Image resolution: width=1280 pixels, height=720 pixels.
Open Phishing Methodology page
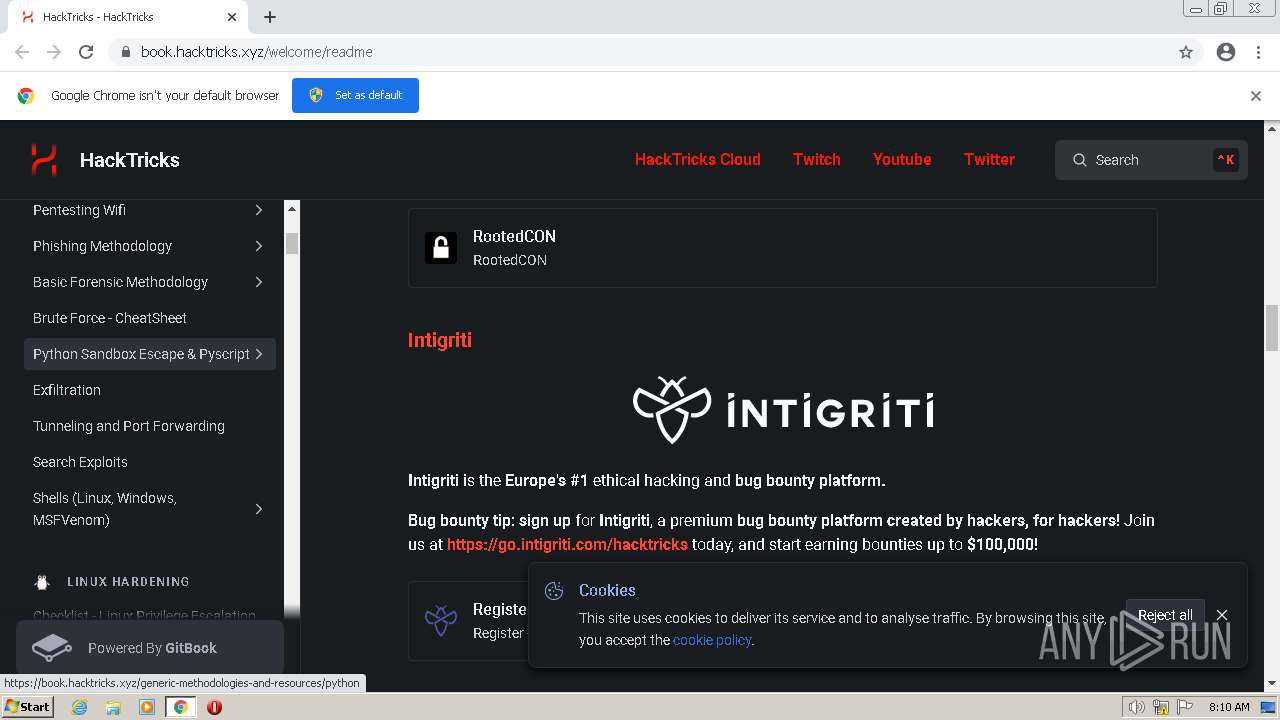102,246
